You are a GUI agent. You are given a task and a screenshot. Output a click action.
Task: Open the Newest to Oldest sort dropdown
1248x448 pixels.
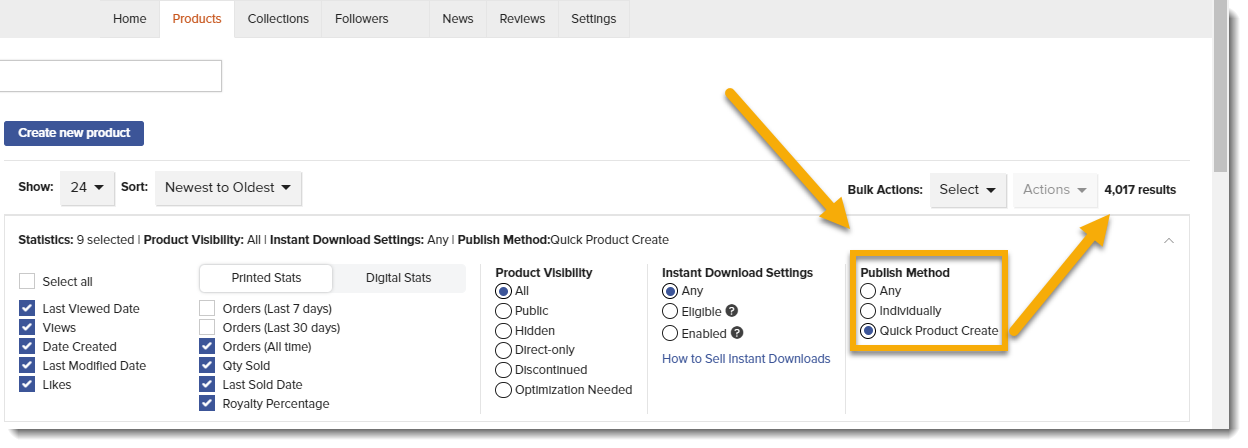click(228, 187)
